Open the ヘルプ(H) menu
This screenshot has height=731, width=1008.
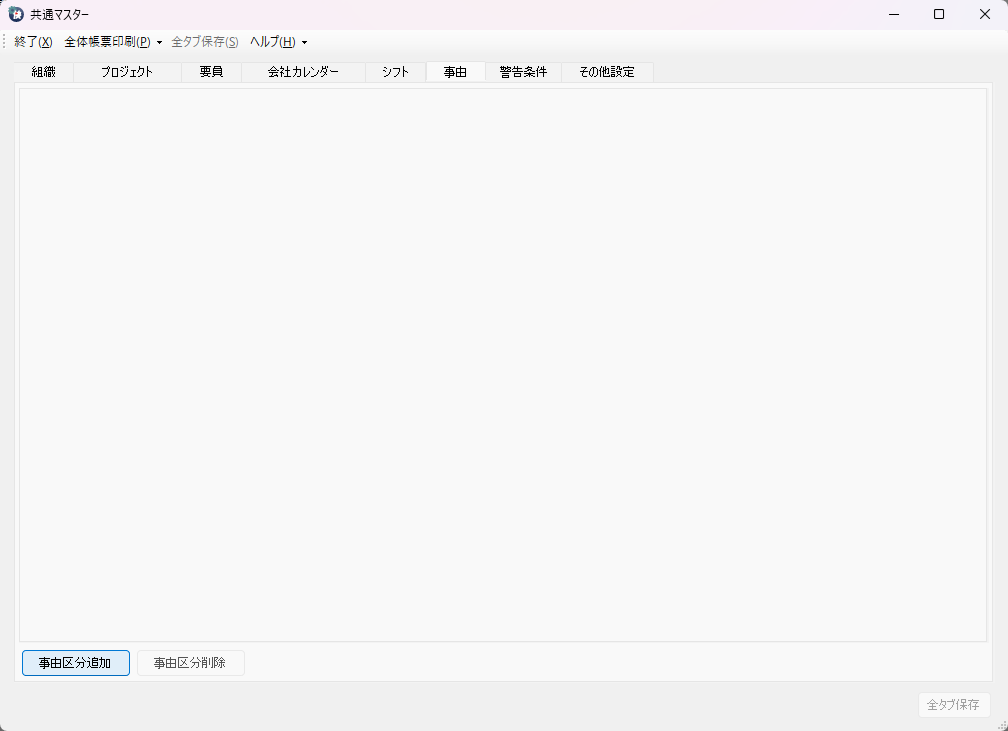click(x=273, y=42)
